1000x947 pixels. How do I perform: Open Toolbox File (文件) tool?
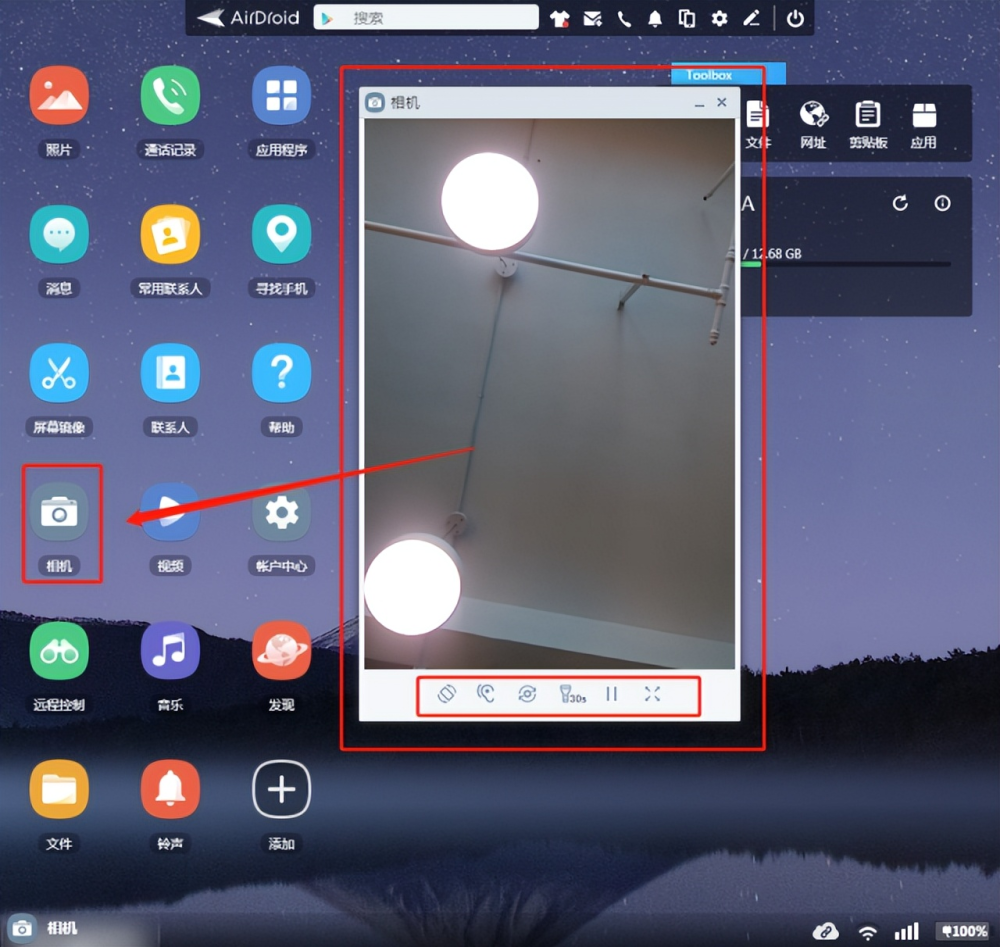click(x=758, y=124)
